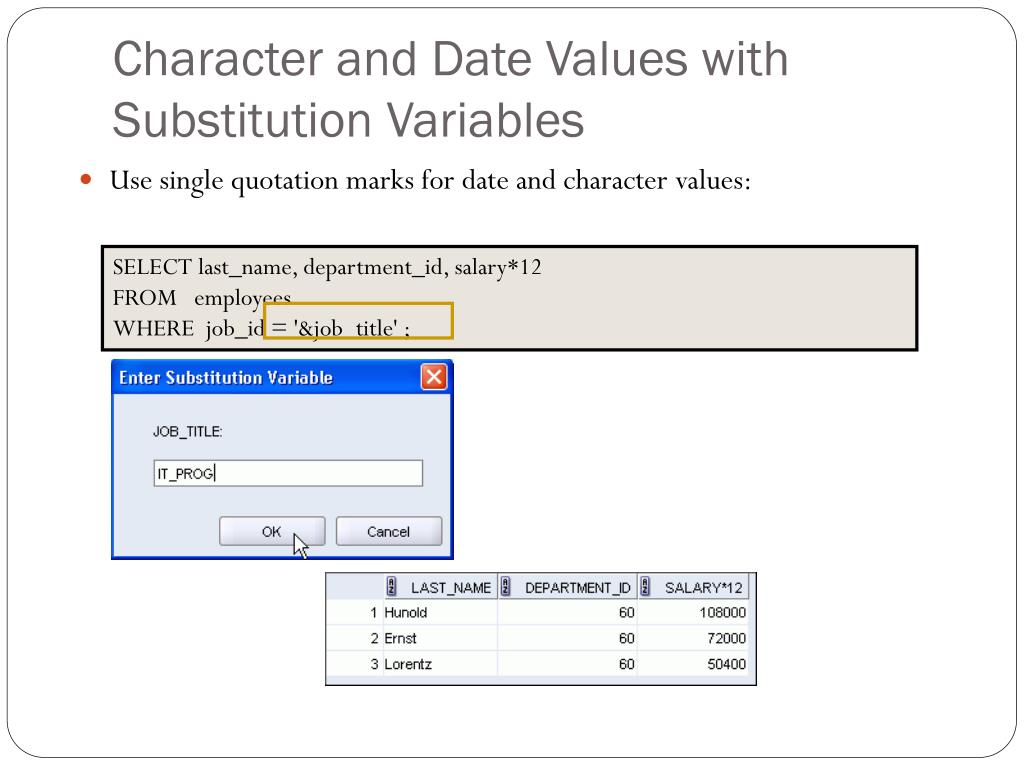This screenshot has height=768, width=1024.
Task: Click the 72000 salary cell
Action: click(x=694, y=638)
